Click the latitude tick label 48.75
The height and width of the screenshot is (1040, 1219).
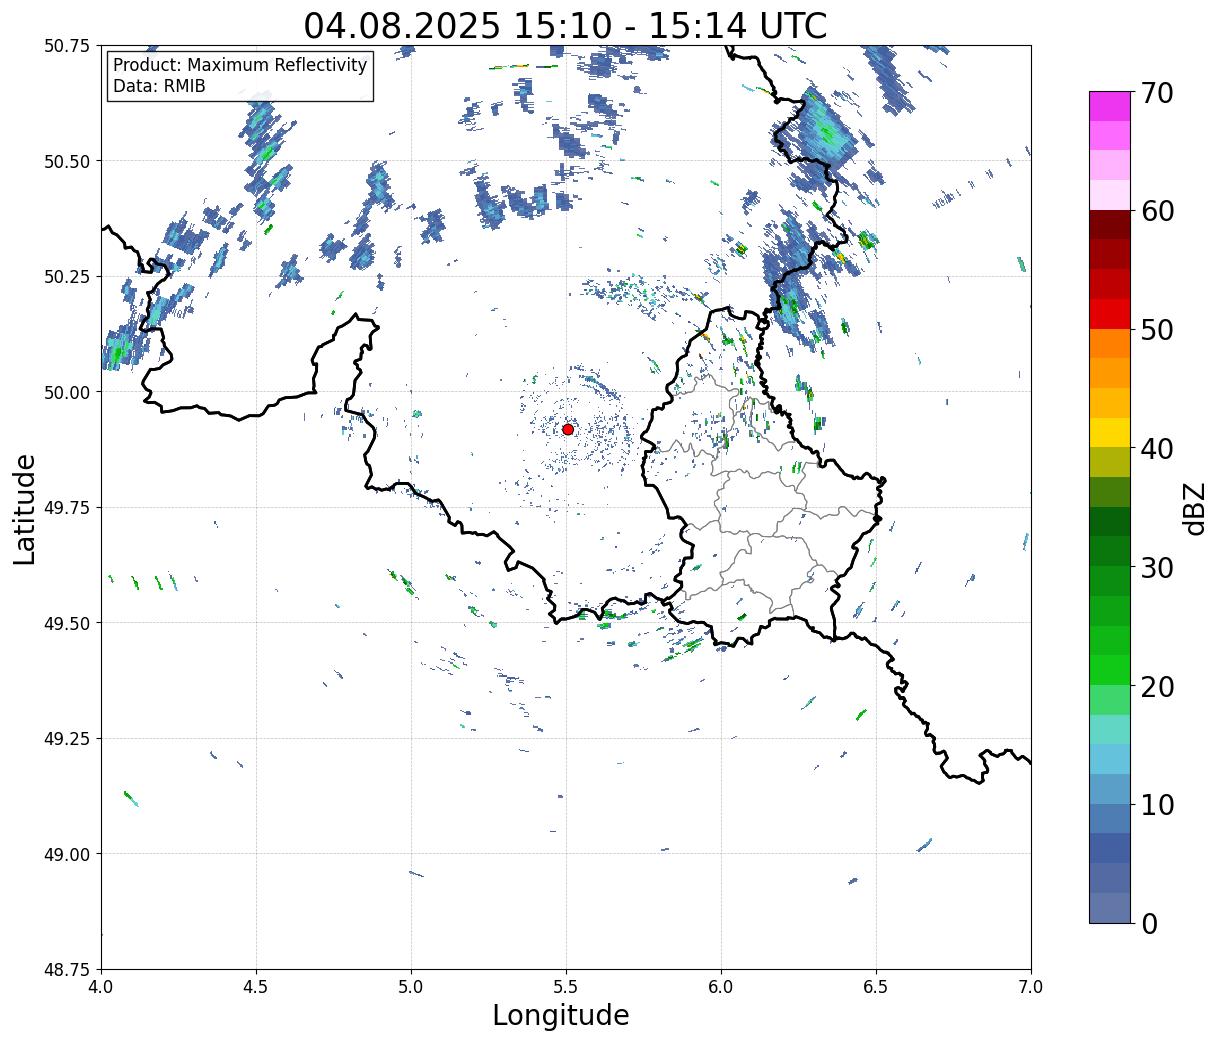click(68, 970)
